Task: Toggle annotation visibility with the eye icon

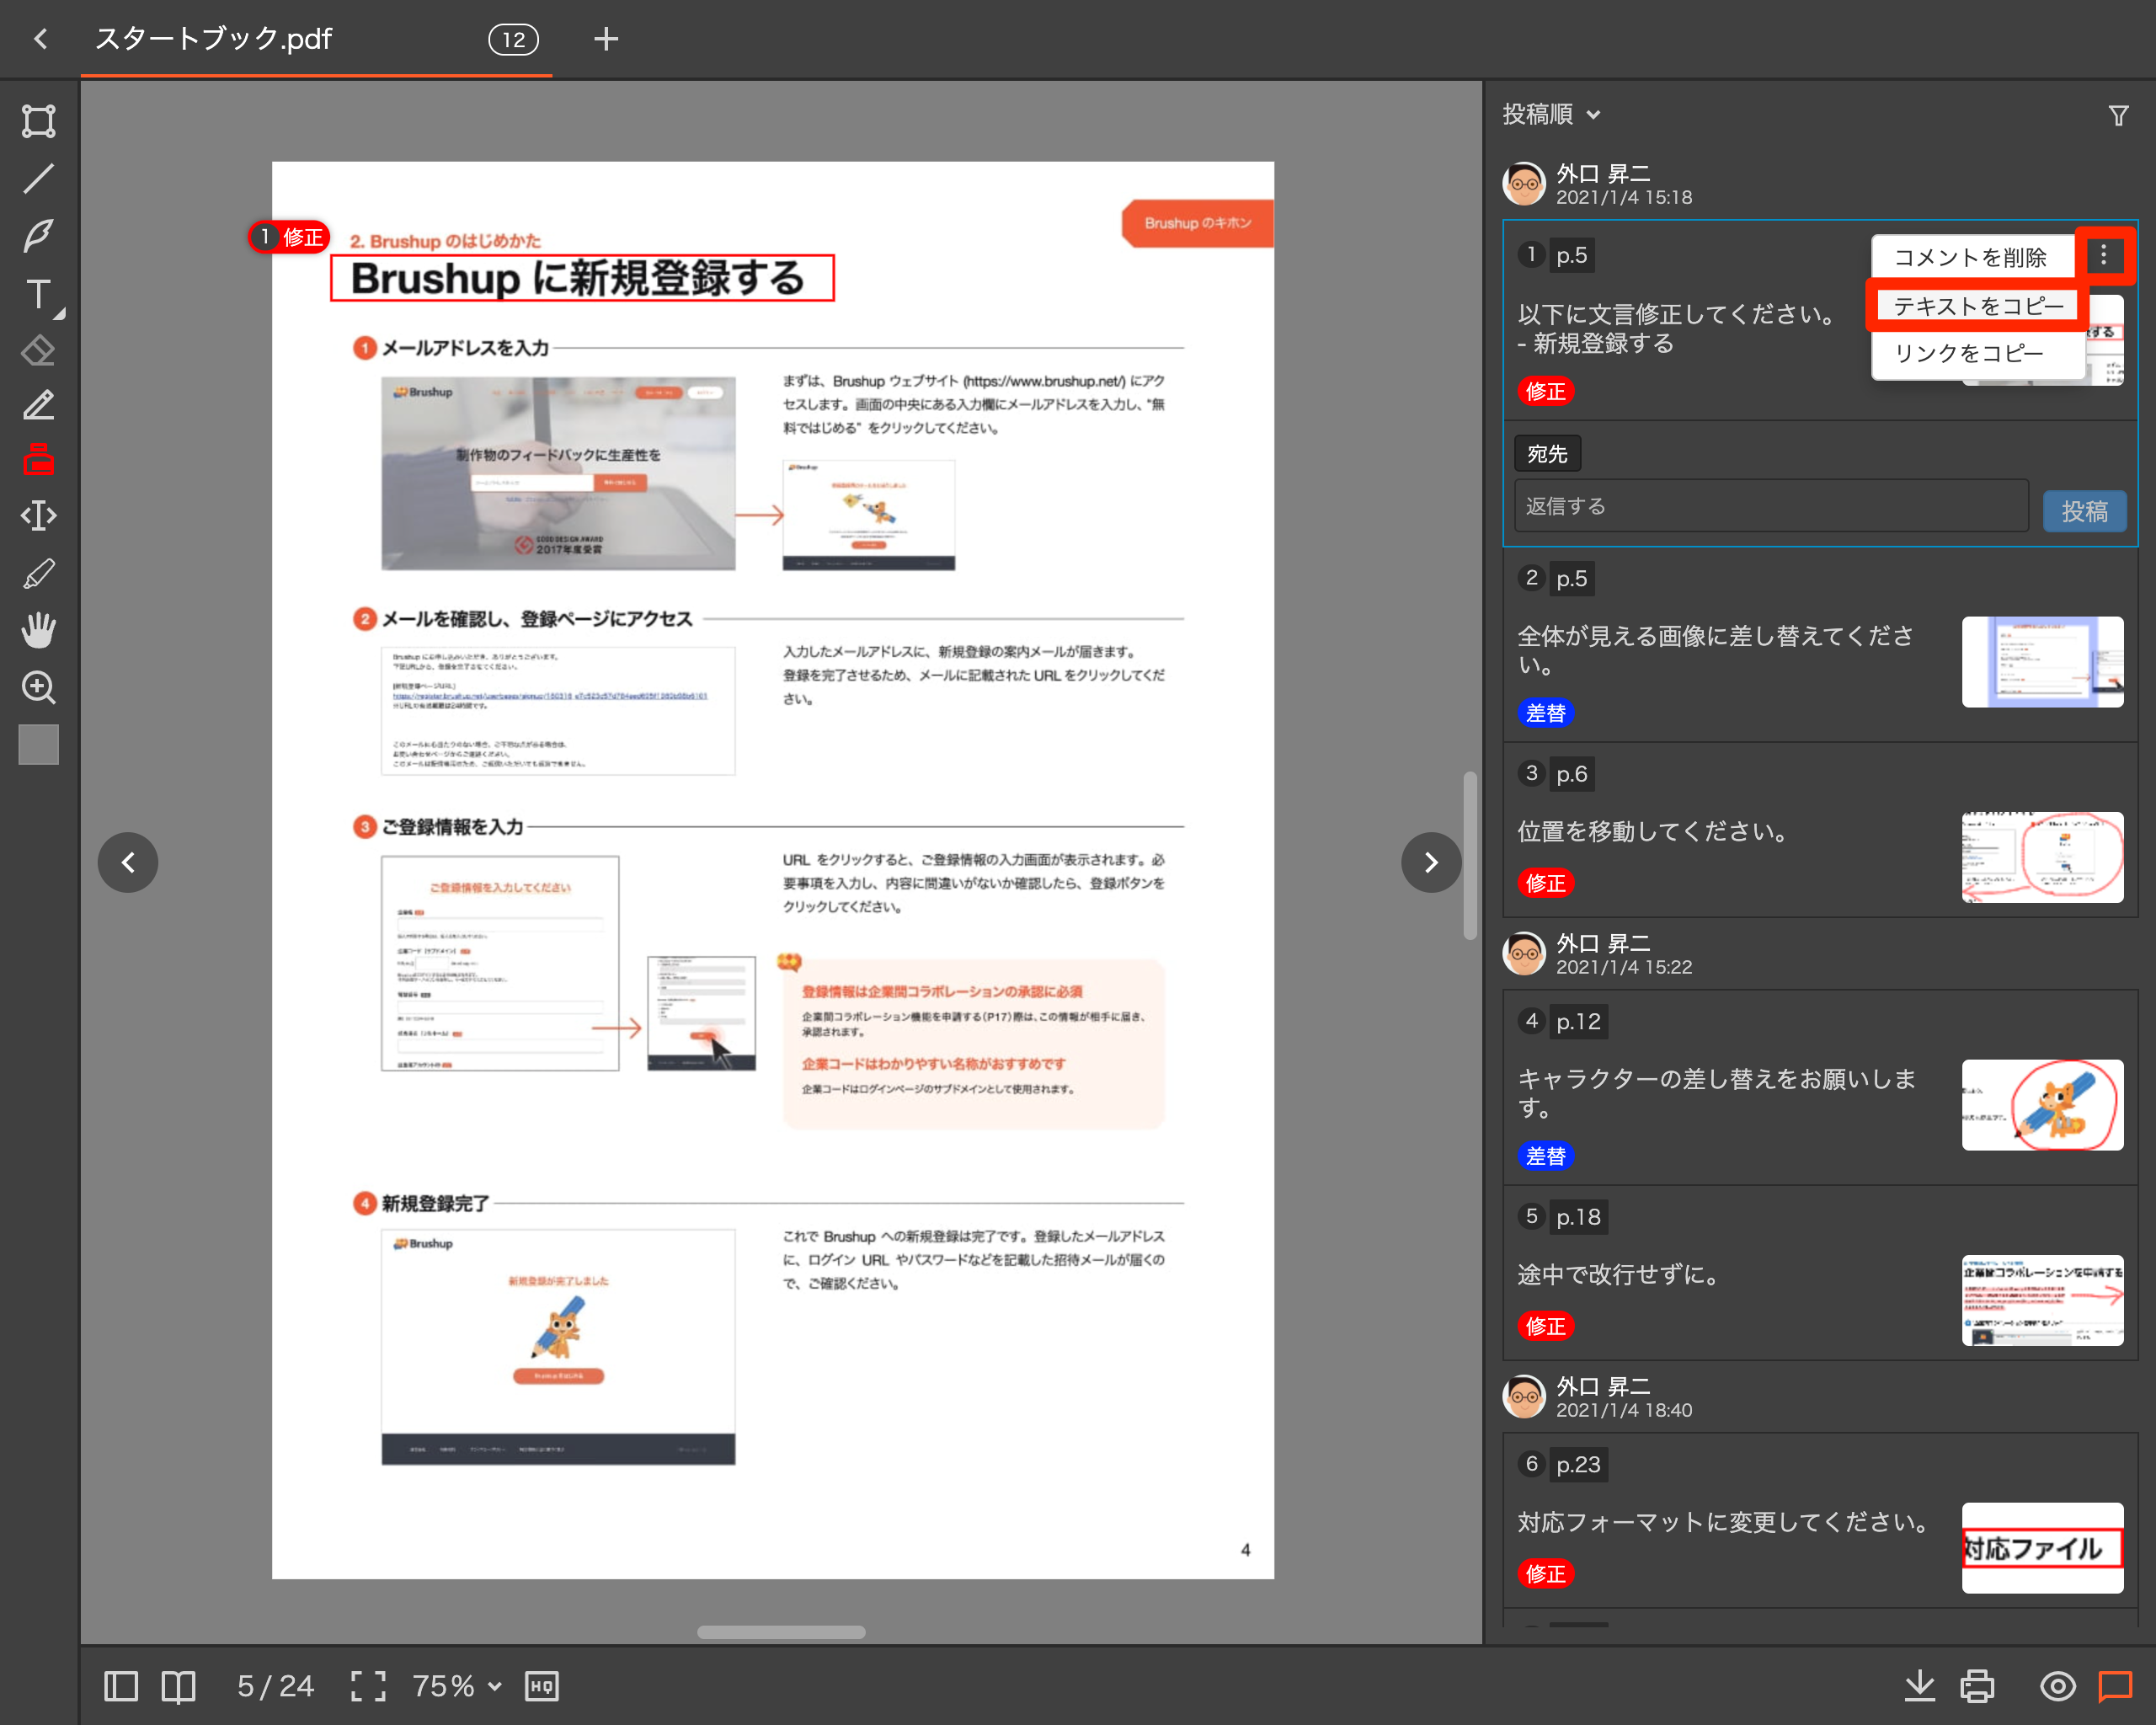Action: (x=2057, y=1686)
